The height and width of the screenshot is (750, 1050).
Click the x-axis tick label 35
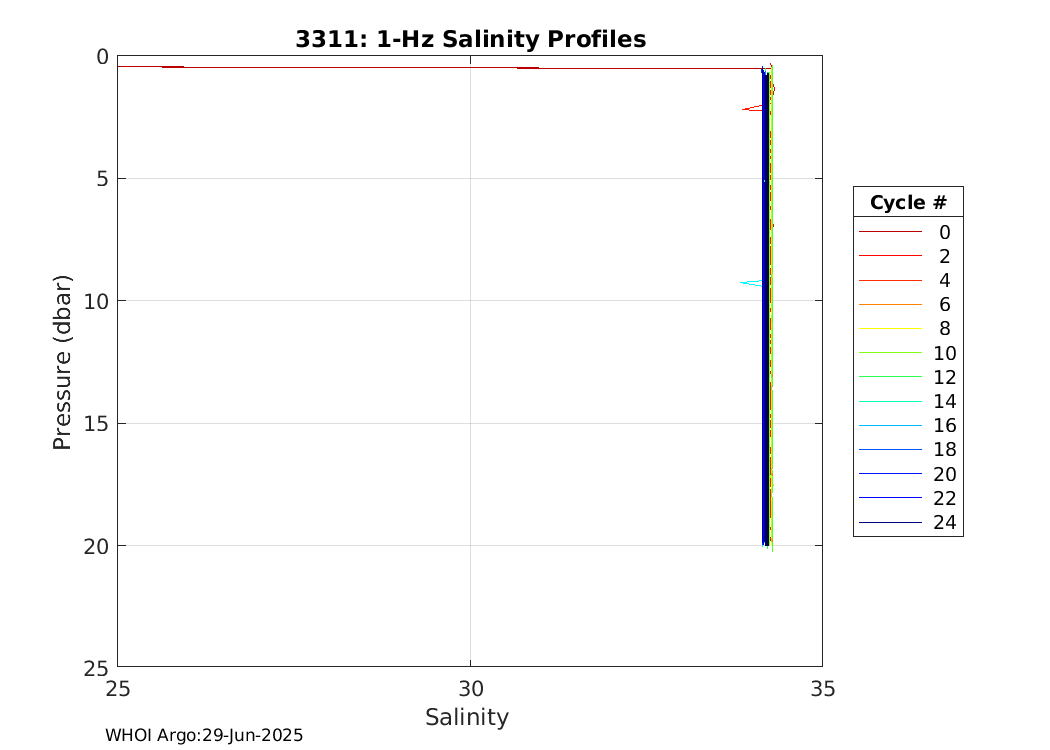tap(823, 688)
